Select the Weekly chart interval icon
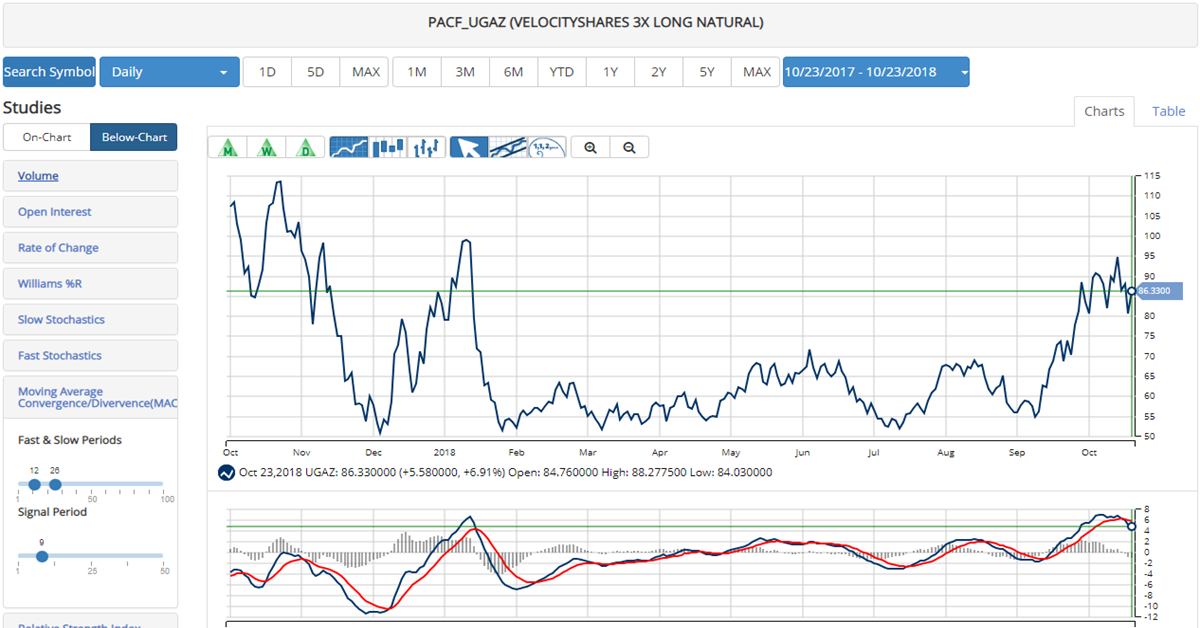Image resolution: width=1200 pixels, height=628 pixels. click(267, 146)
